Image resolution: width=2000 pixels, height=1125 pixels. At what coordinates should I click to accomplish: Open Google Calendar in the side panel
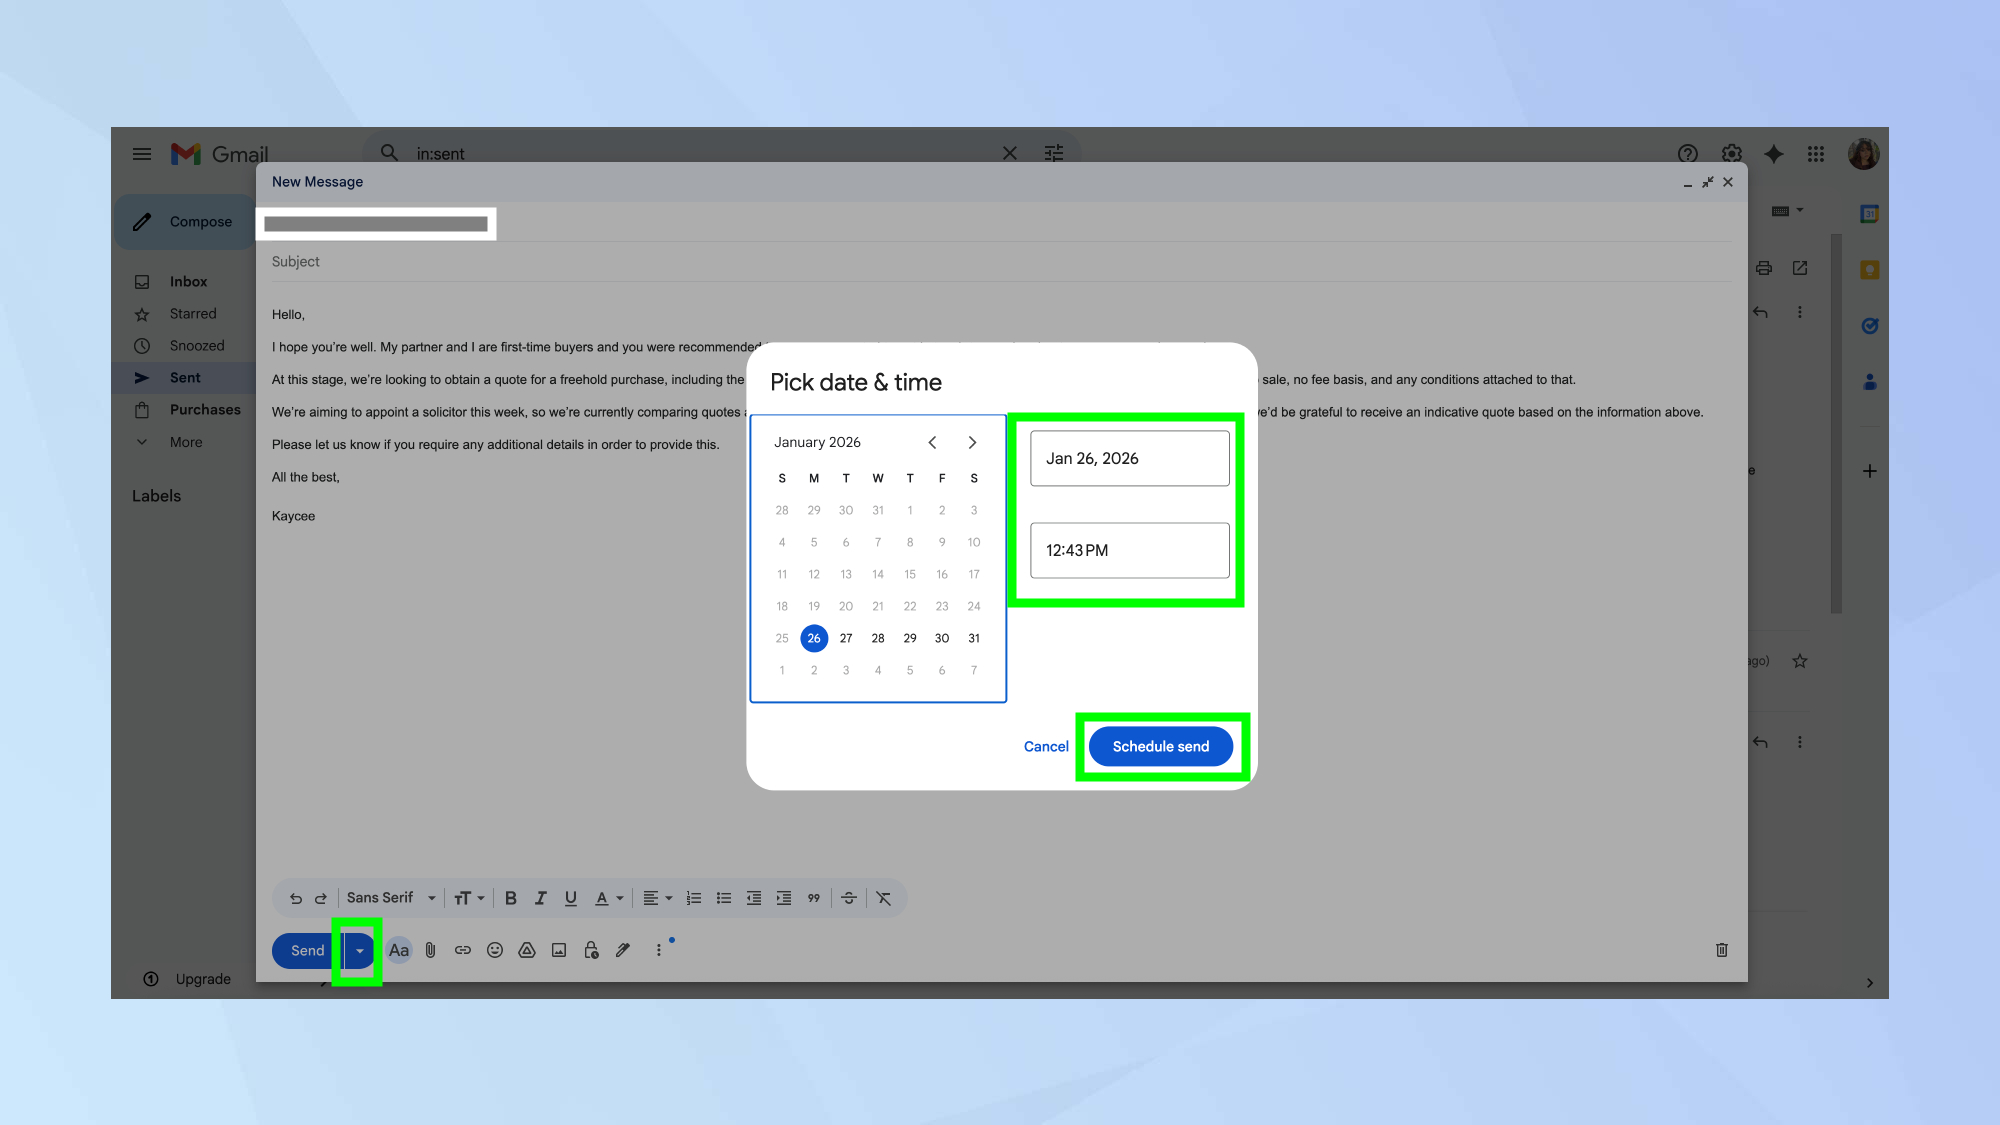pos(1868,213)
